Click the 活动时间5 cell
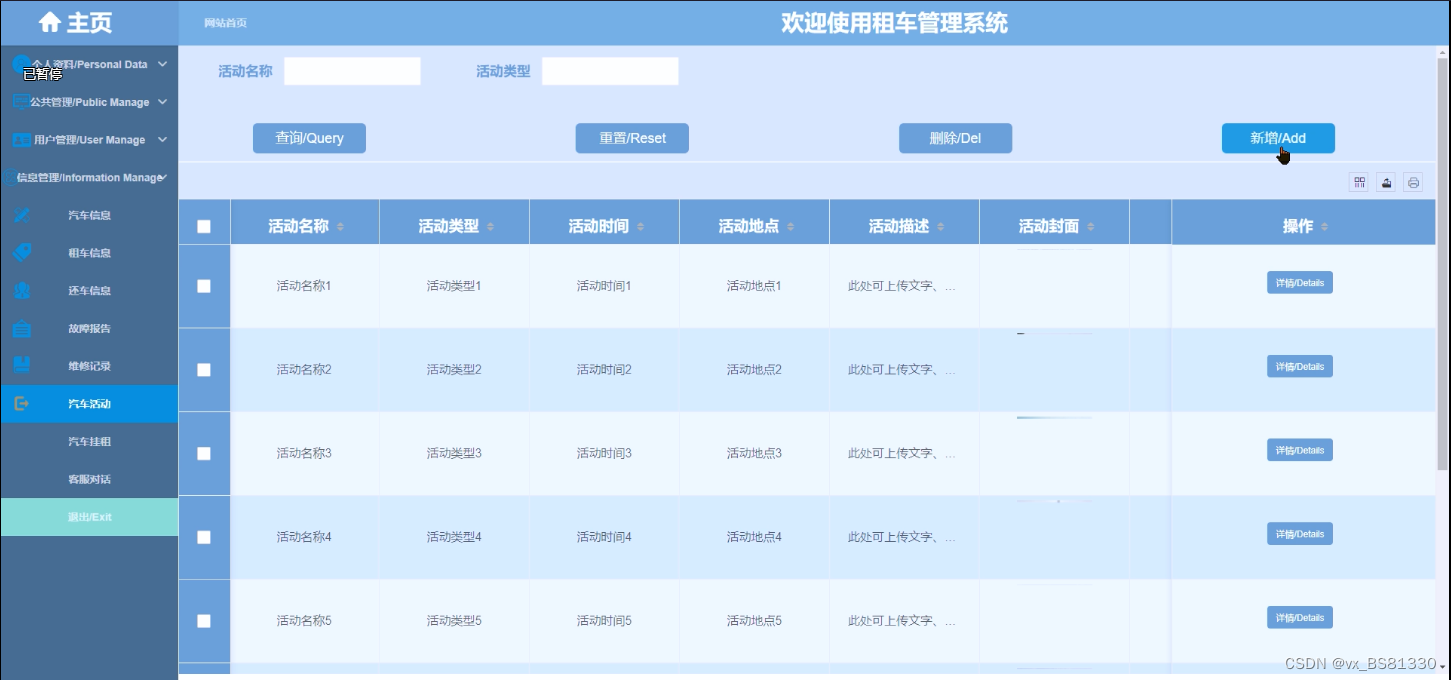The image size is (1451, 680). (604, 621)
